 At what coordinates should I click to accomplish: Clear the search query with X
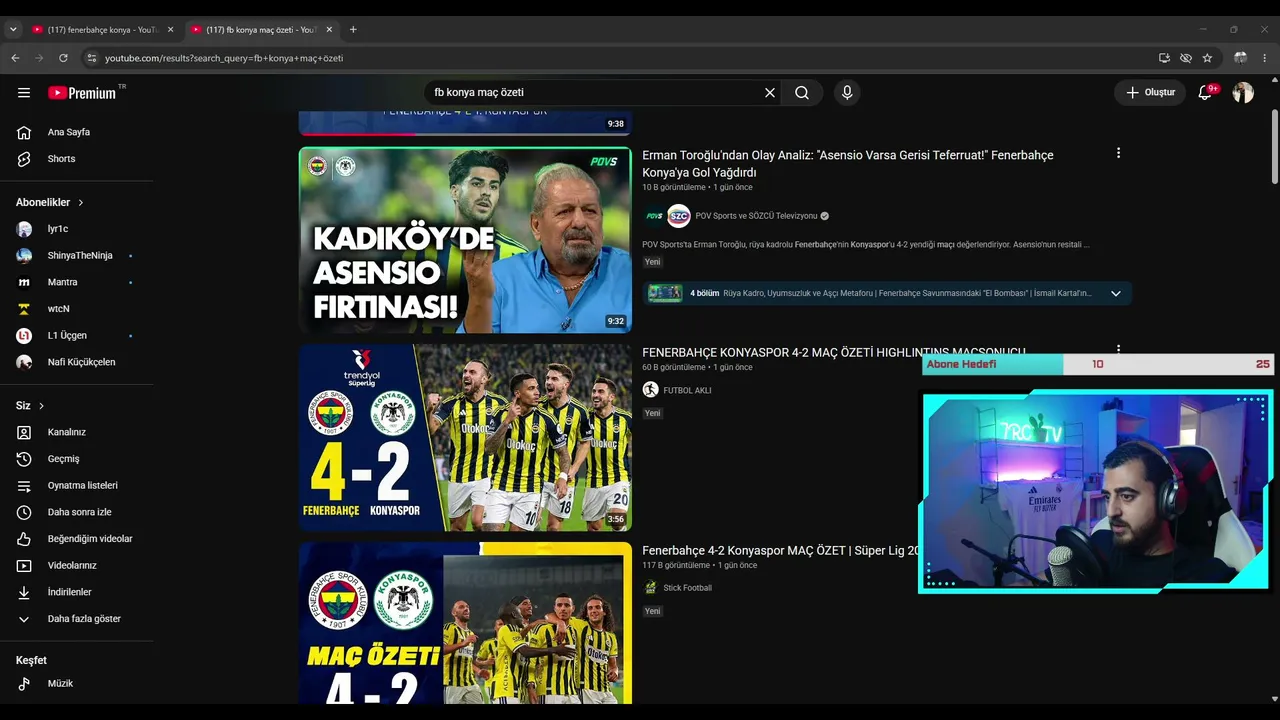pyautogui.click(x=770, y=93)
